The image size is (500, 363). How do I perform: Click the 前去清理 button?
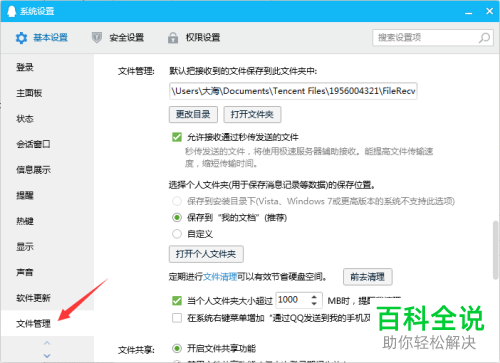pyautogui.click(x=368, y=277)
